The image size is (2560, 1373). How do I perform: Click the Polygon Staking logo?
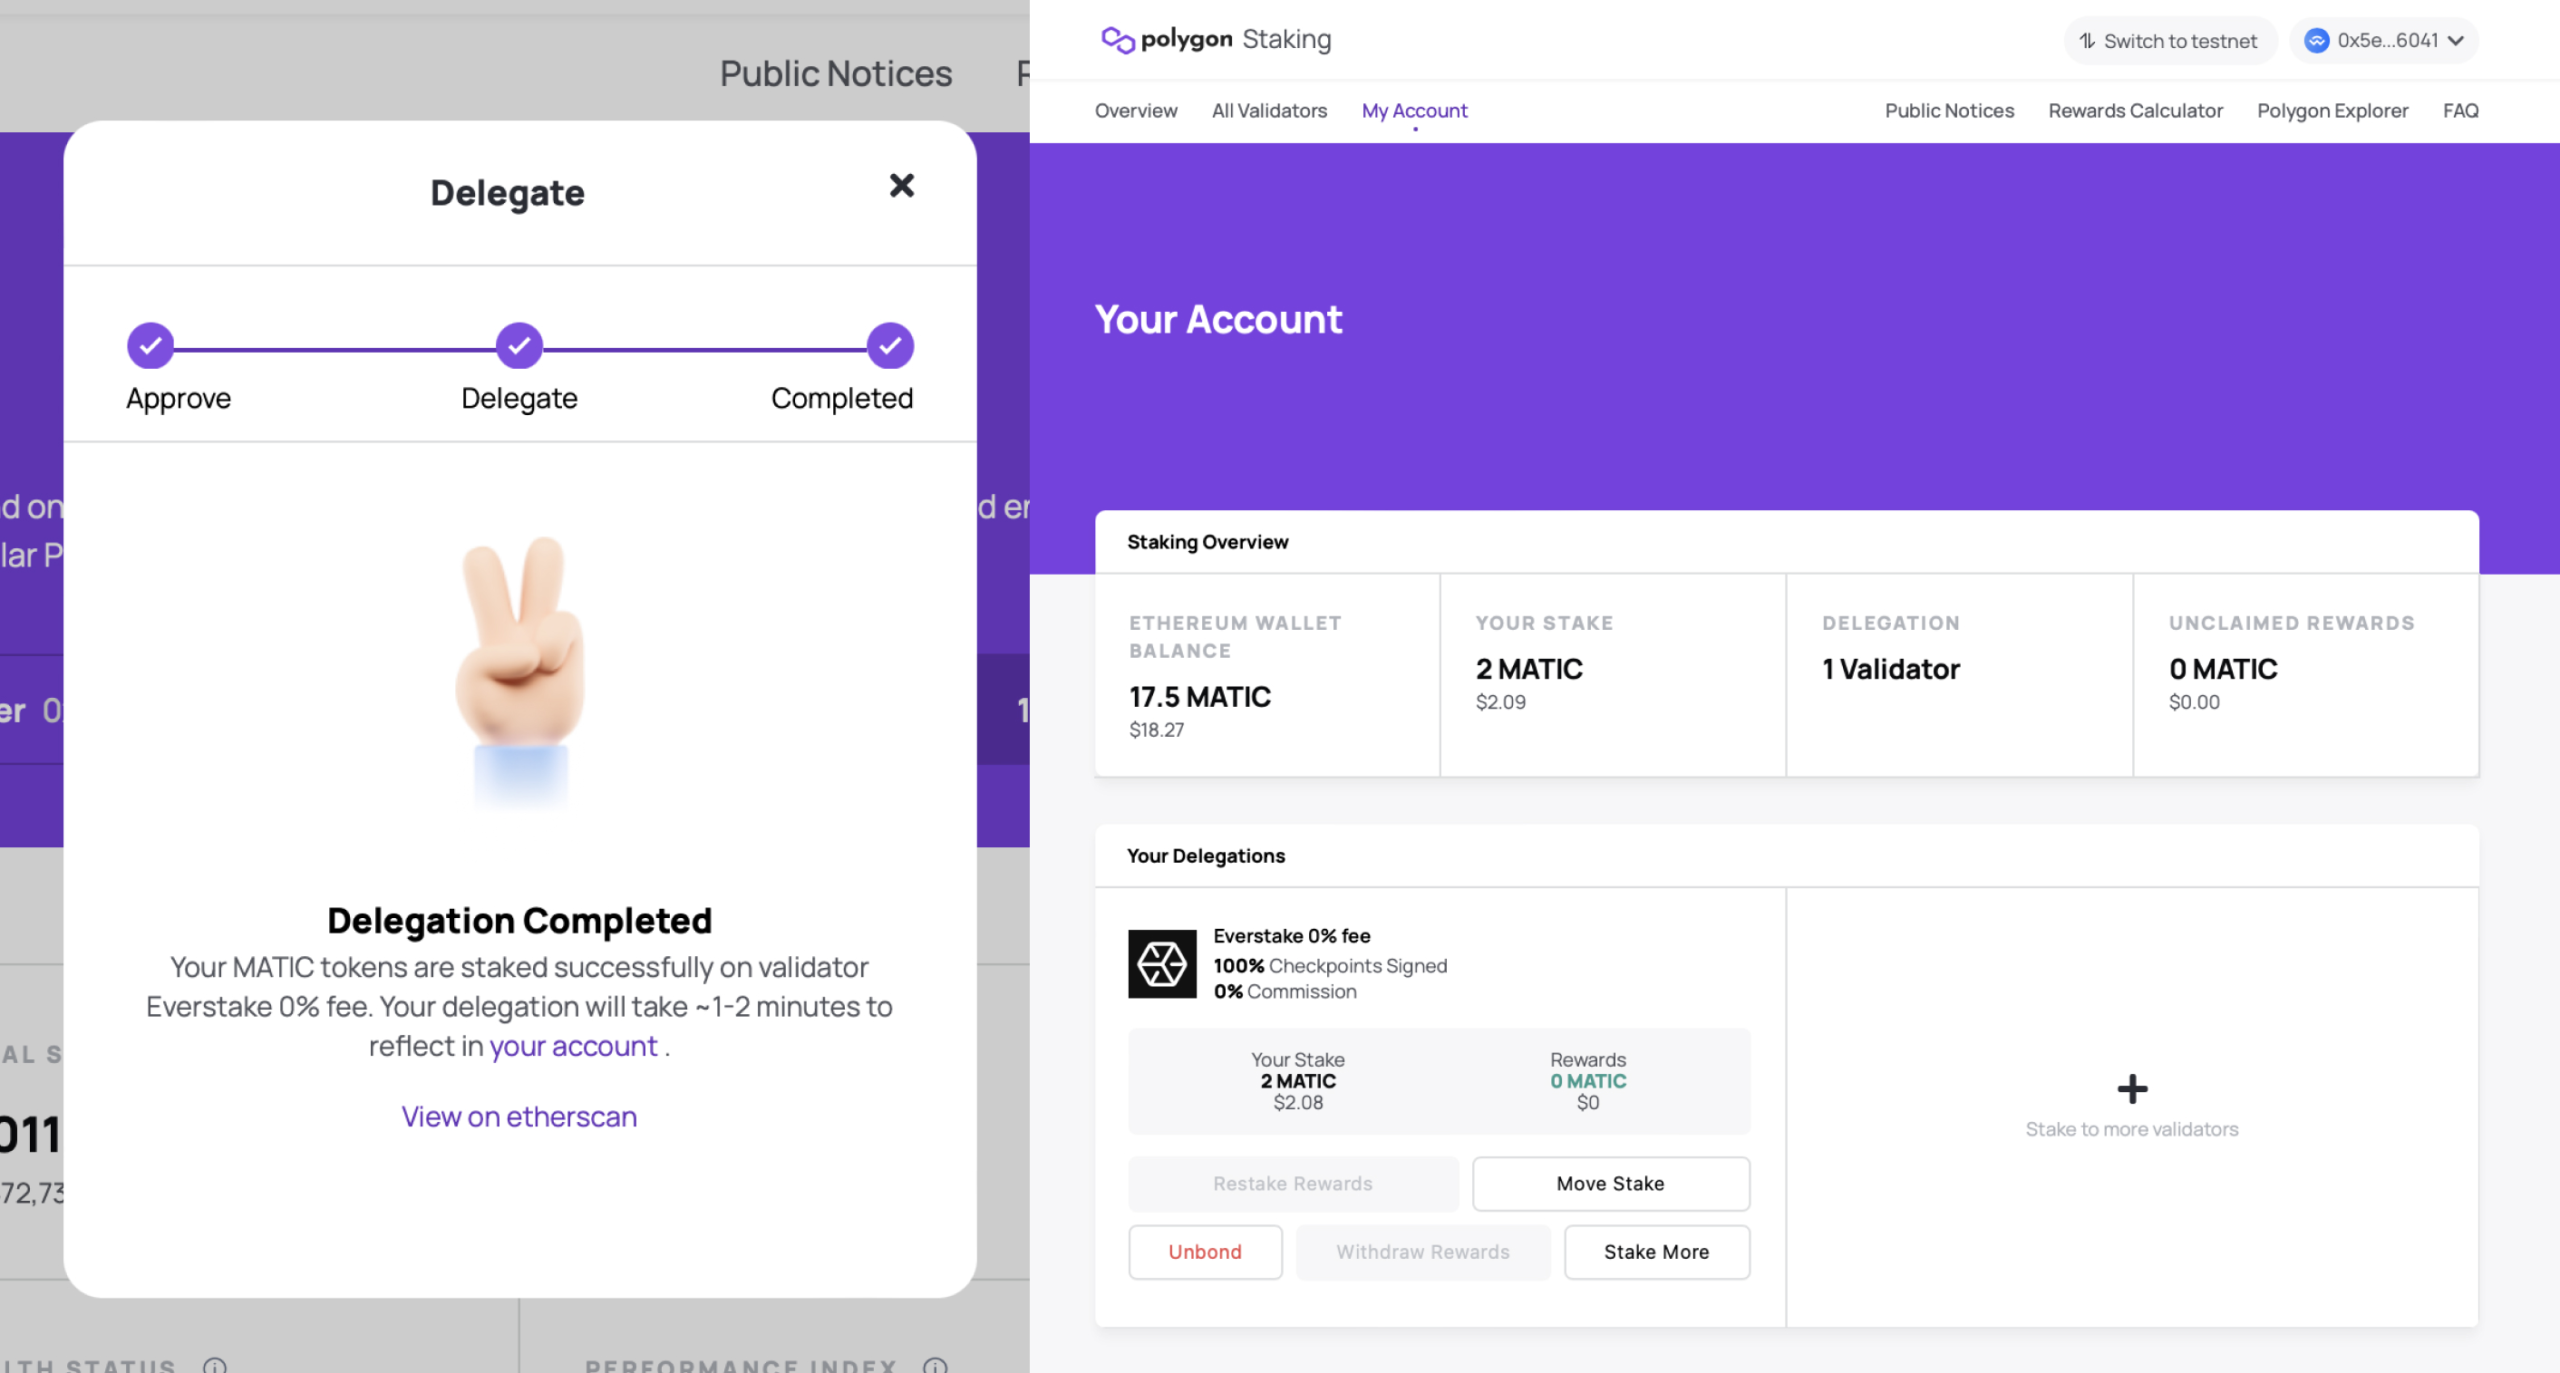1216,39
